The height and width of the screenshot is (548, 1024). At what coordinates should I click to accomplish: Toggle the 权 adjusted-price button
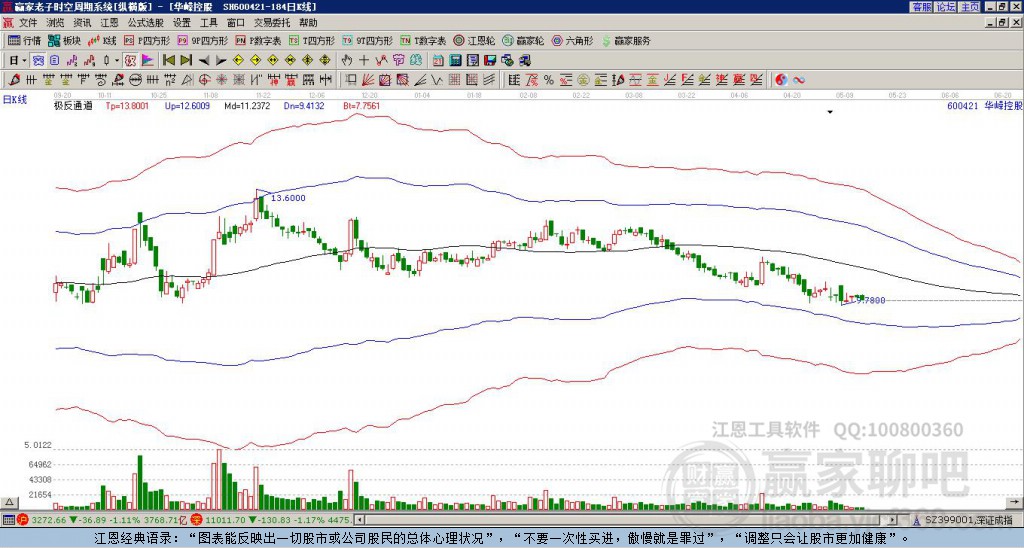[130, 60]
